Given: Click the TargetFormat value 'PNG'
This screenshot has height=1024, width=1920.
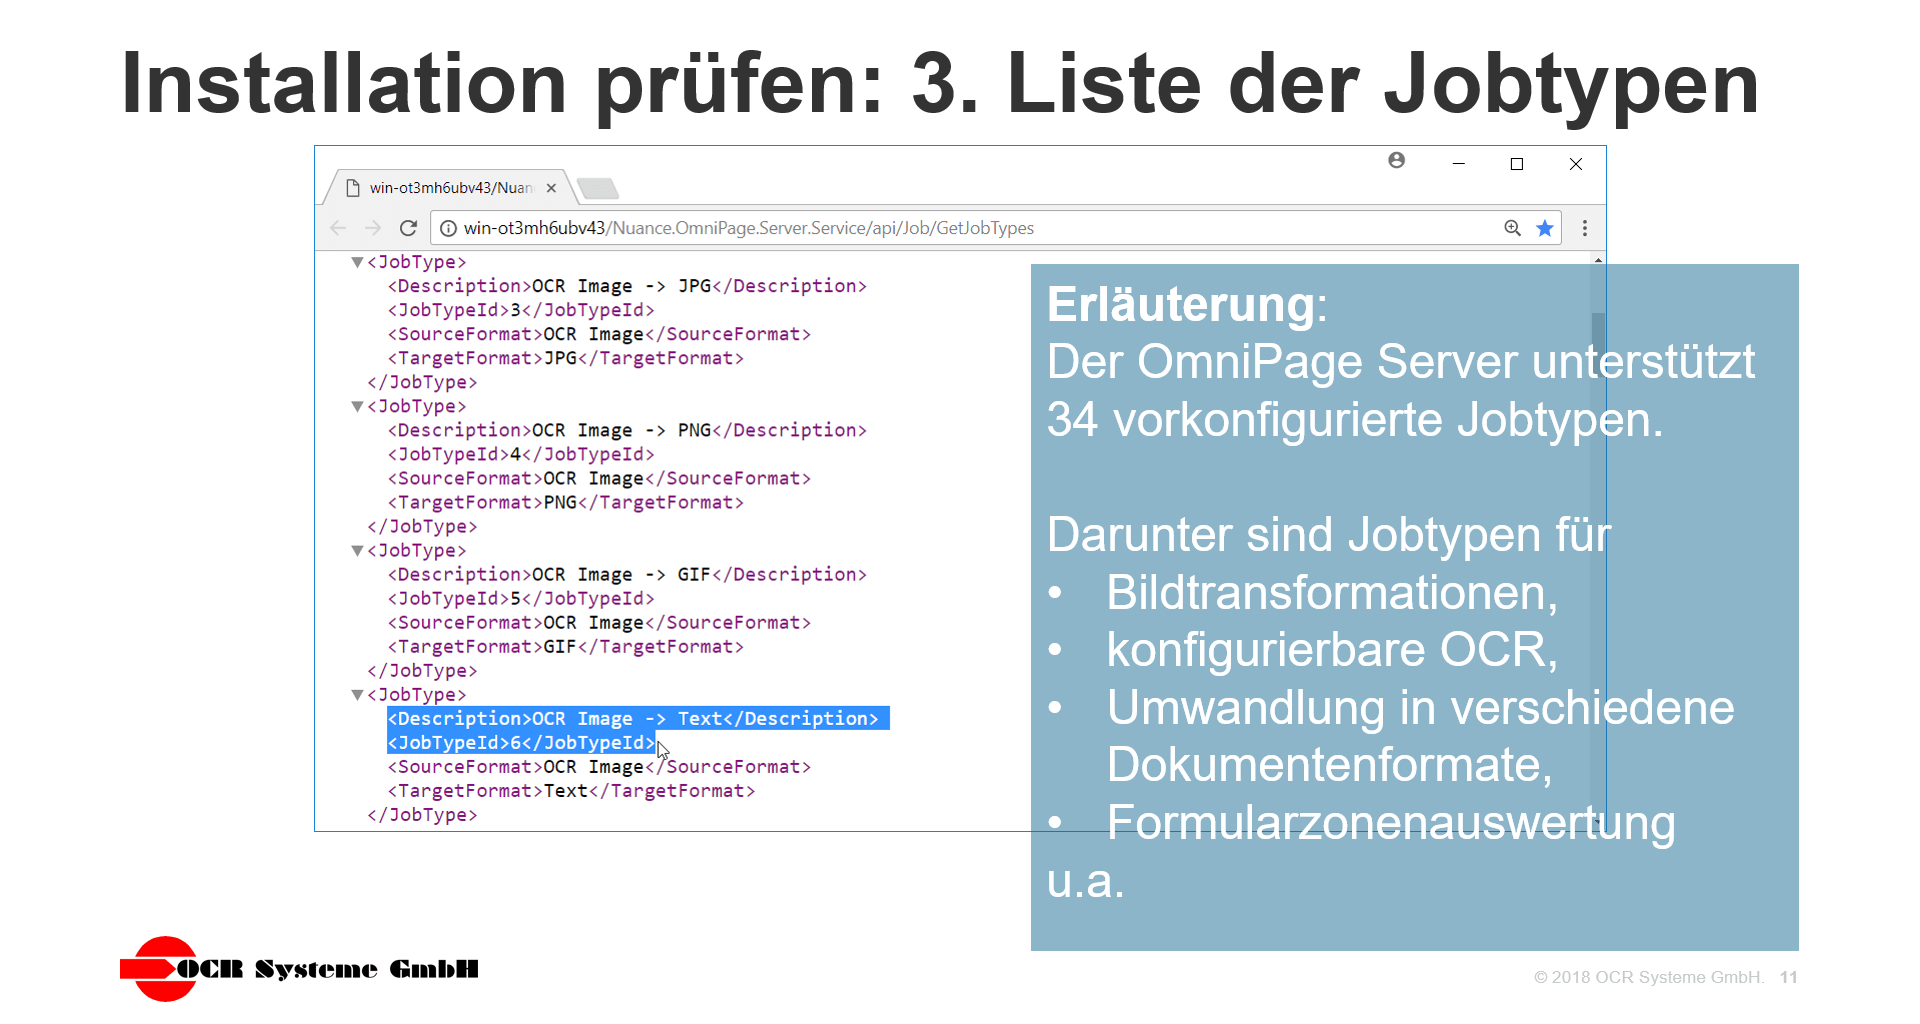Looking at the screenshot, I should pos(558,502).
